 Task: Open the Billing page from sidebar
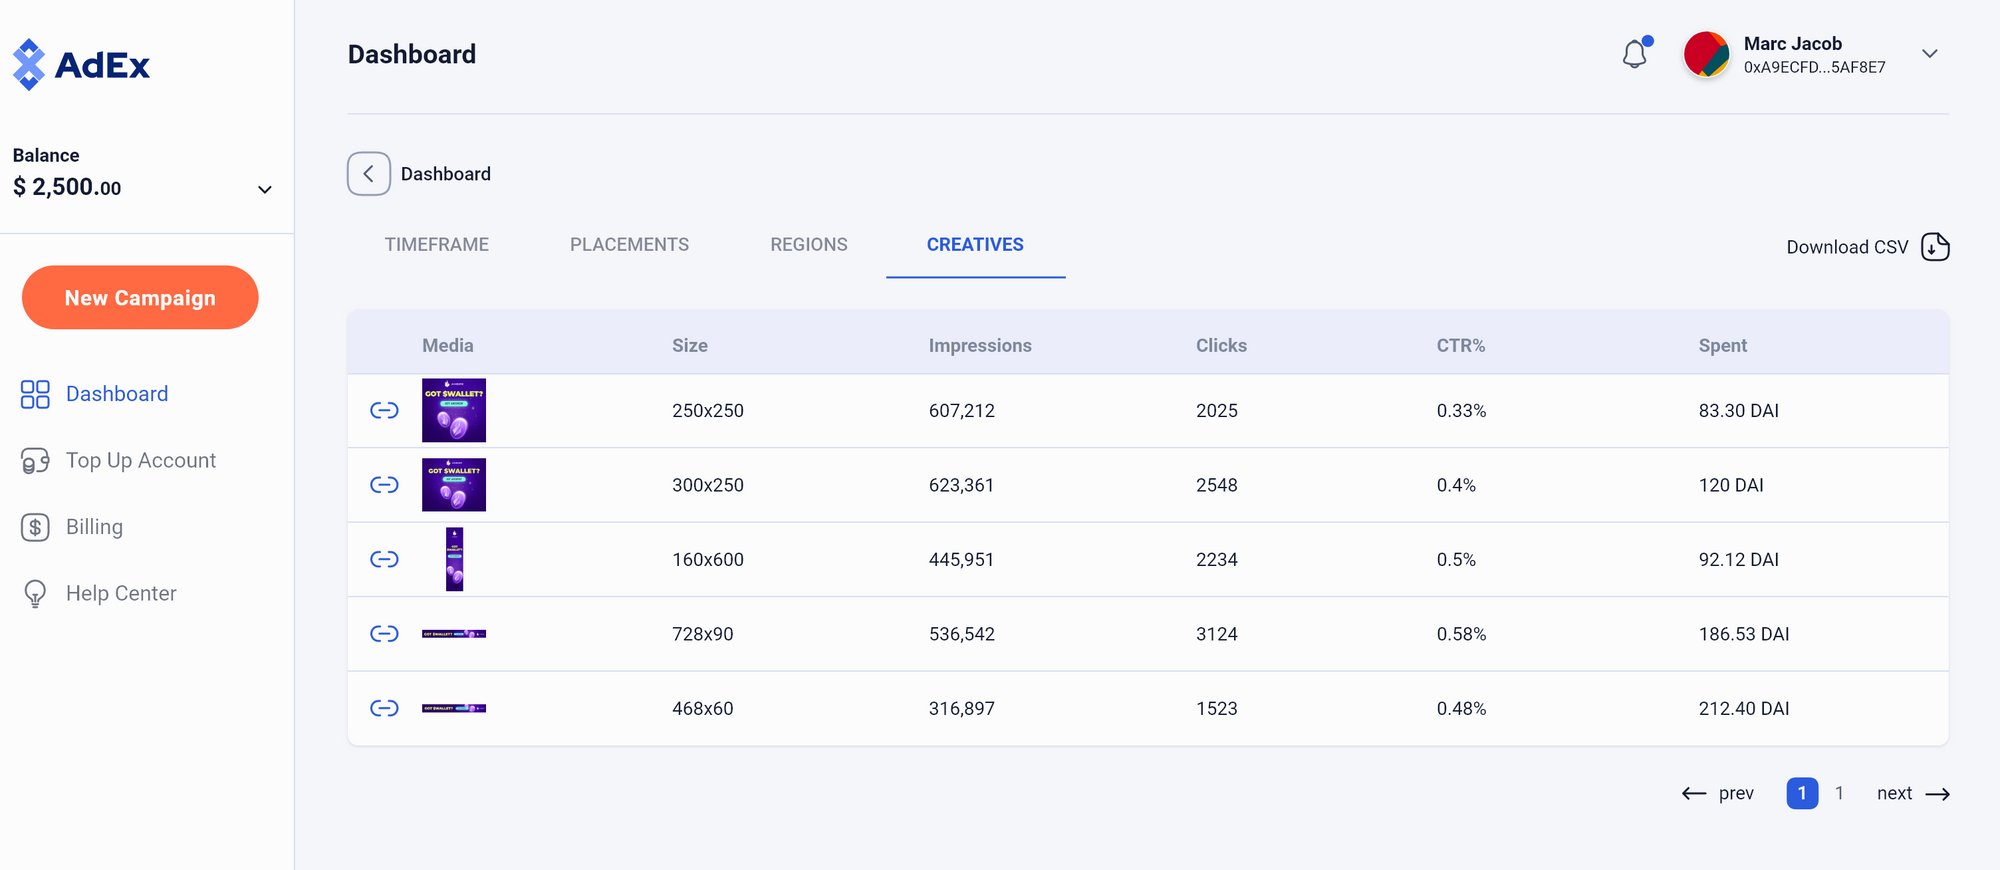click(x=94, y=527)
